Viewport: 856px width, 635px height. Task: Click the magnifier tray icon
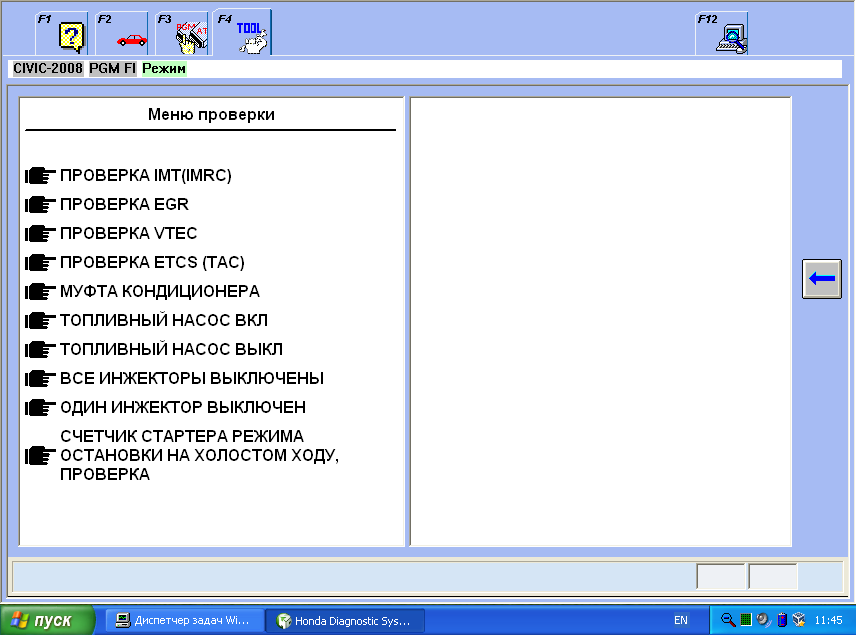tap(728, 620)
